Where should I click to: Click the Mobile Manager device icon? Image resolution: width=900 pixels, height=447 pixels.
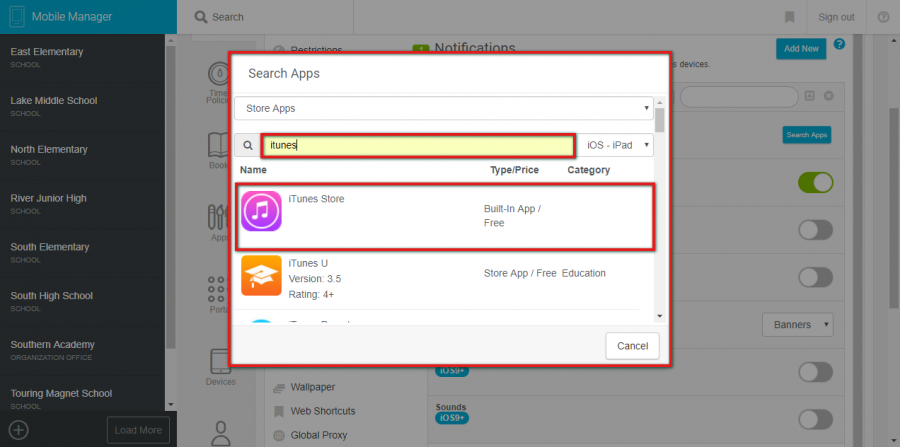(17, 17)
